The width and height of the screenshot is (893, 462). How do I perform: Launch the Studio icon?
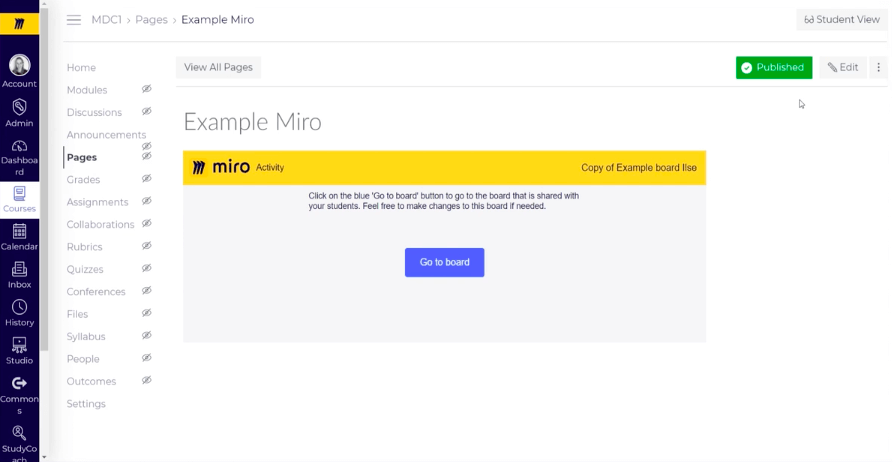point(19,345)
